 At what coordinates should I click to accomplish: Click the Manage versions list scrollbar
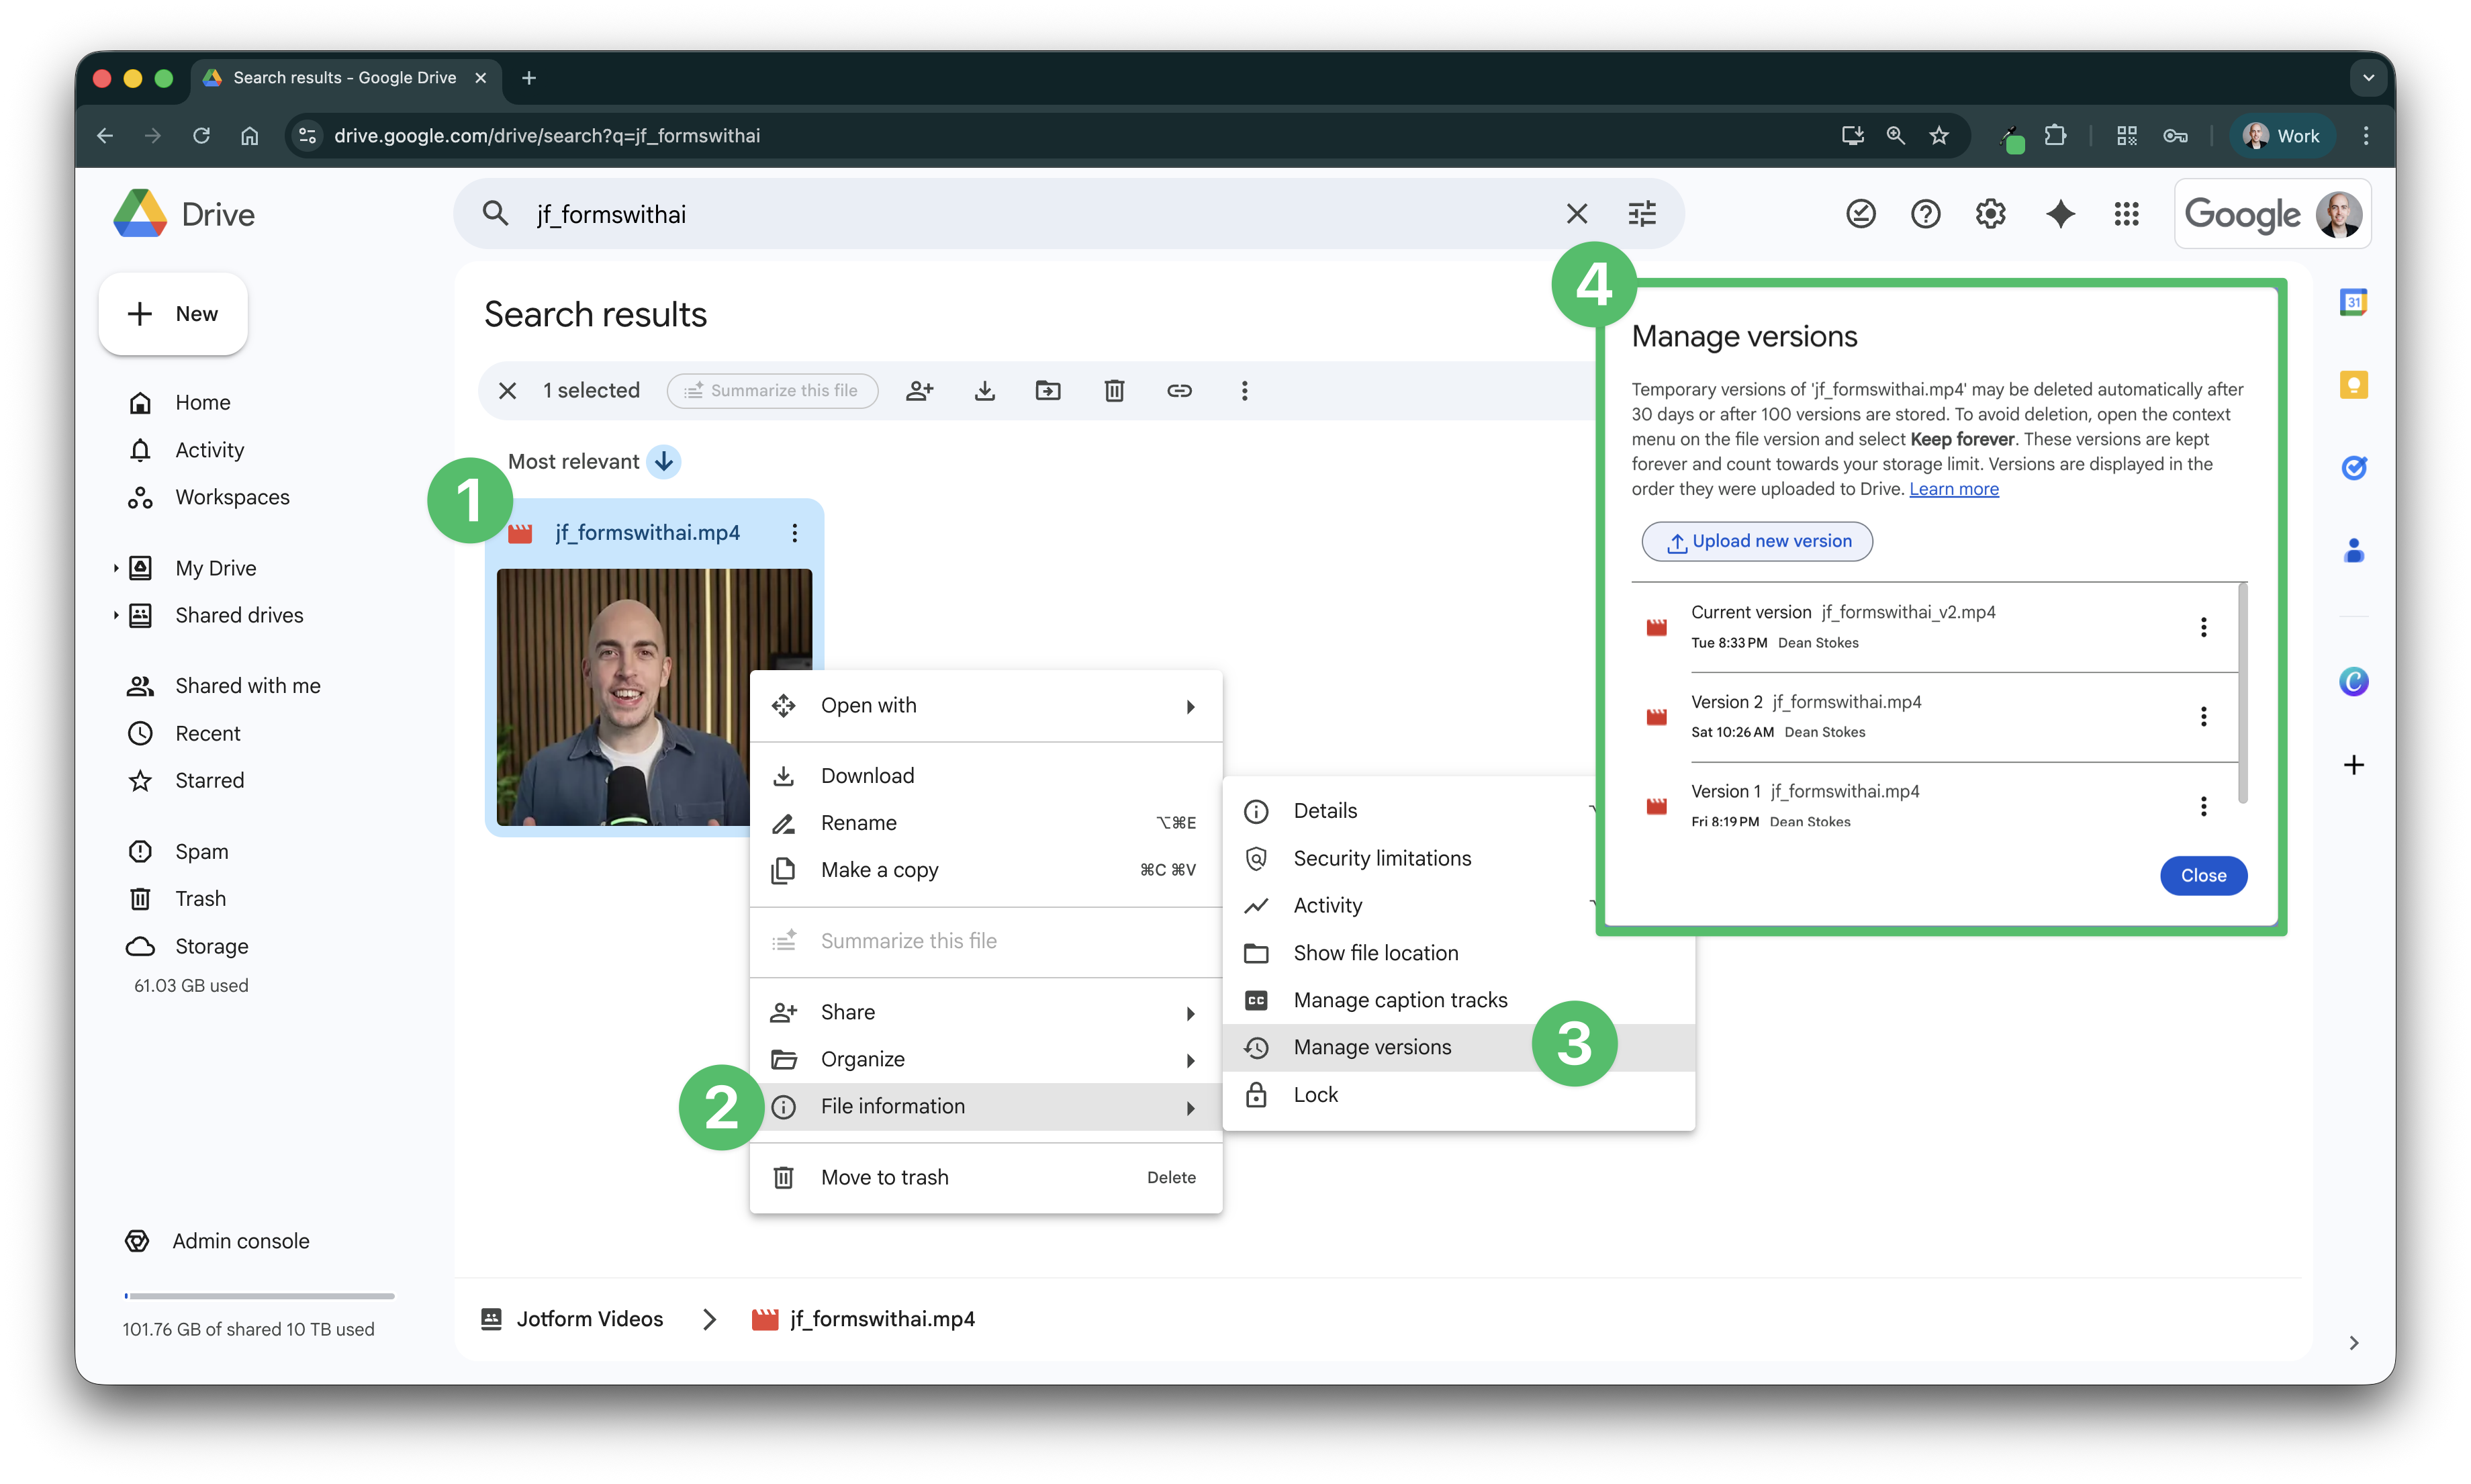[2242, 693]
